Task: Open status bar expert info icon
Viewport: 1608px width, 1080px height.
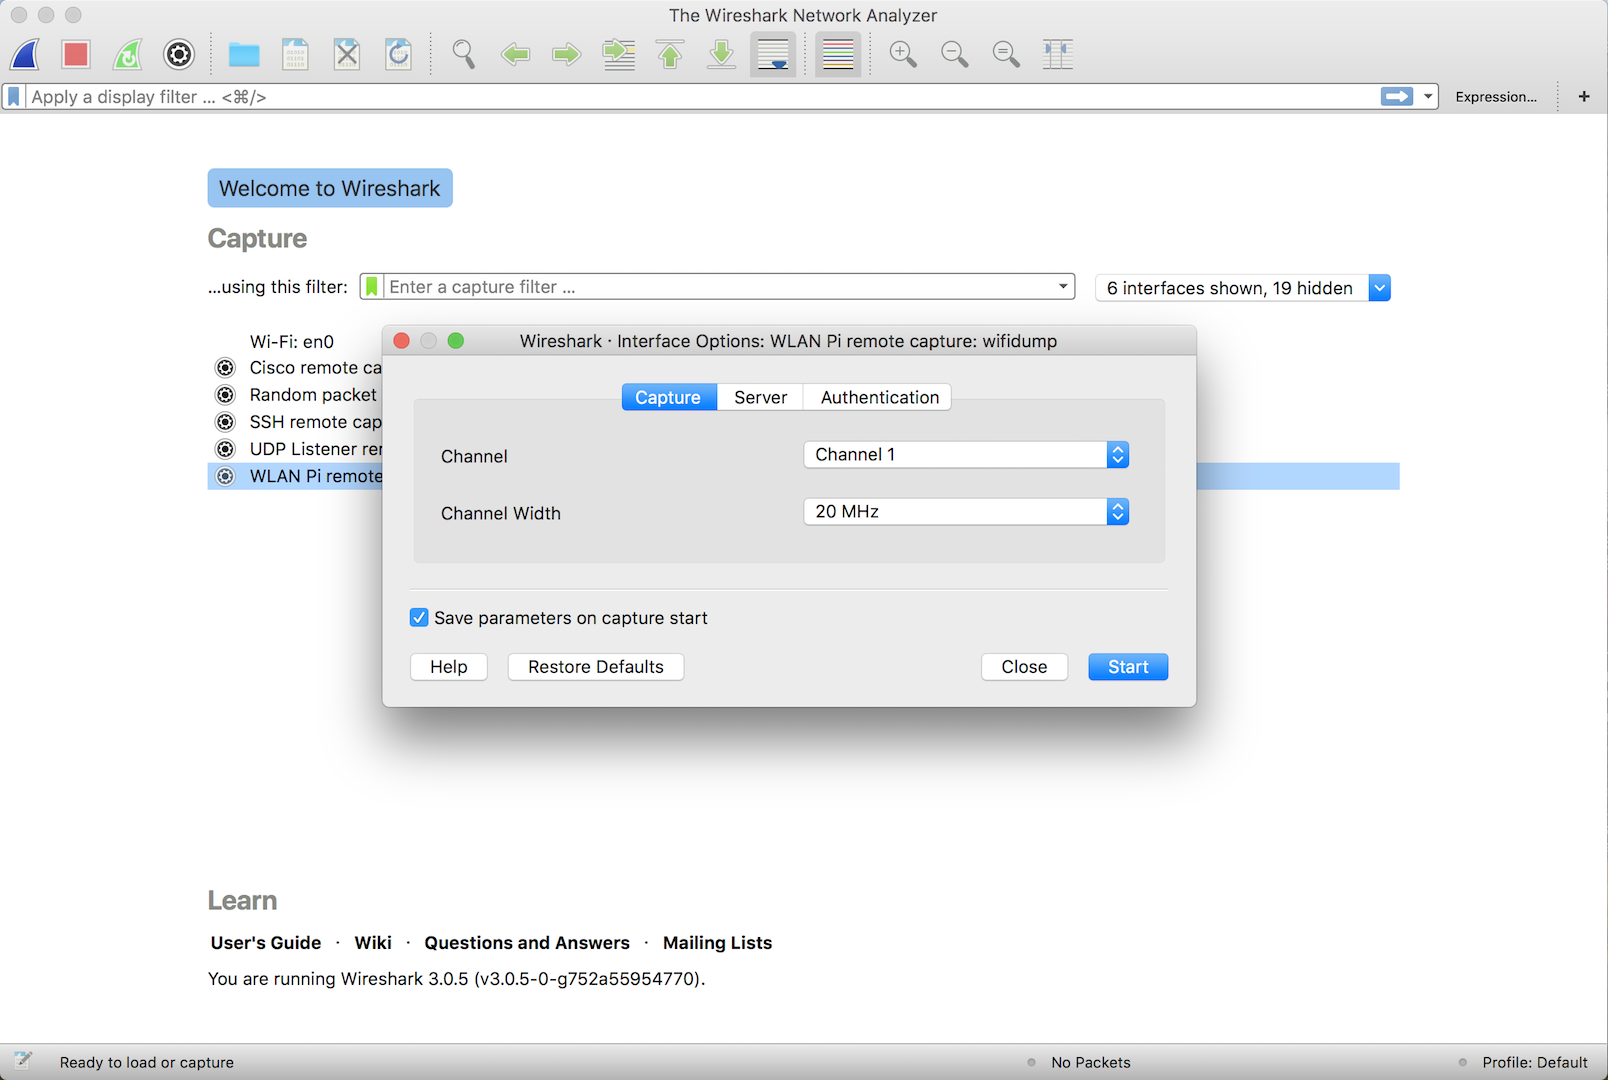Action: tap(23, 1061)
